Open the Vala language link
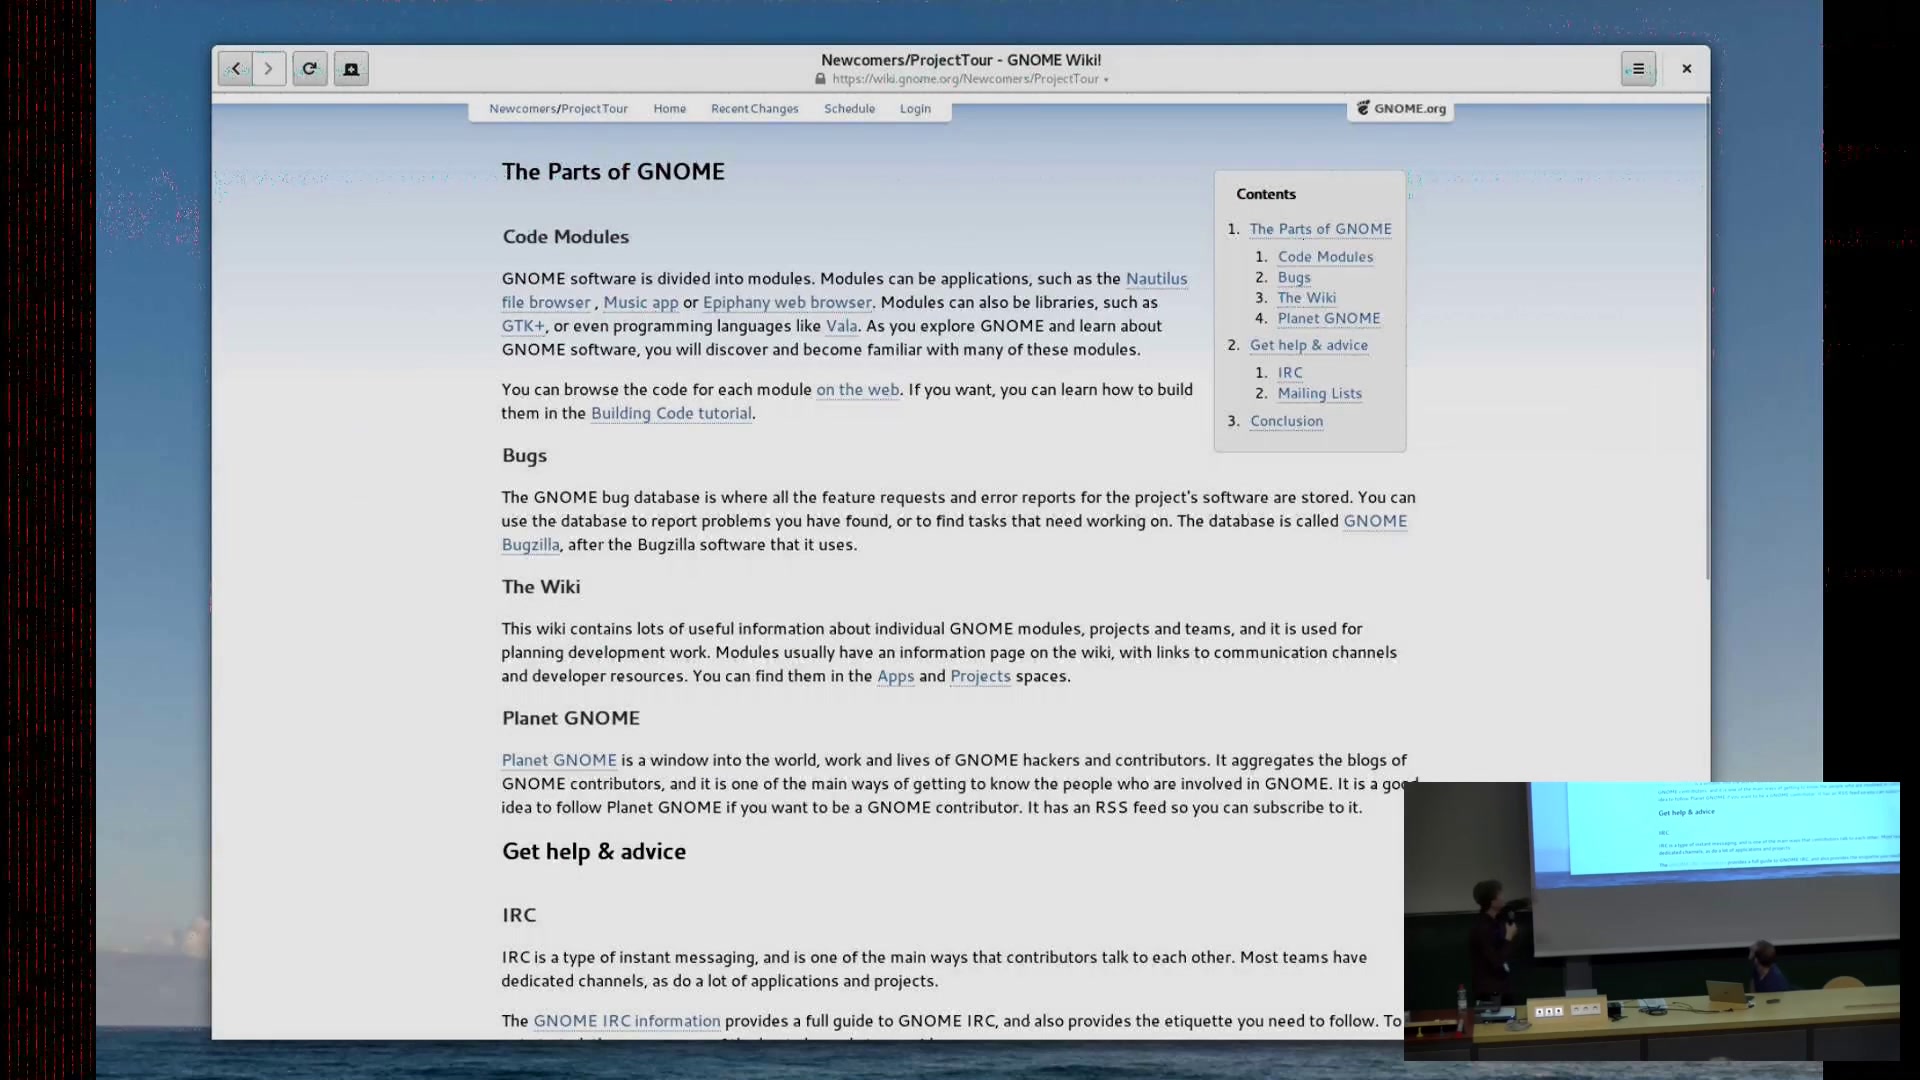The height and width of the screenshot is (1080, 1920). [x=842, y=326]
